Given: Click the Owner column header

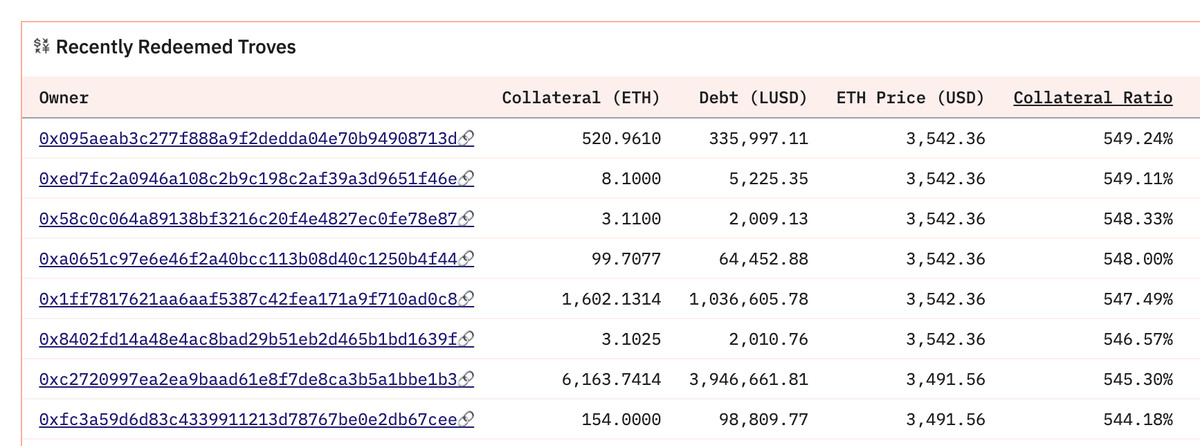Looking at the screenshot, I should 64,97.
